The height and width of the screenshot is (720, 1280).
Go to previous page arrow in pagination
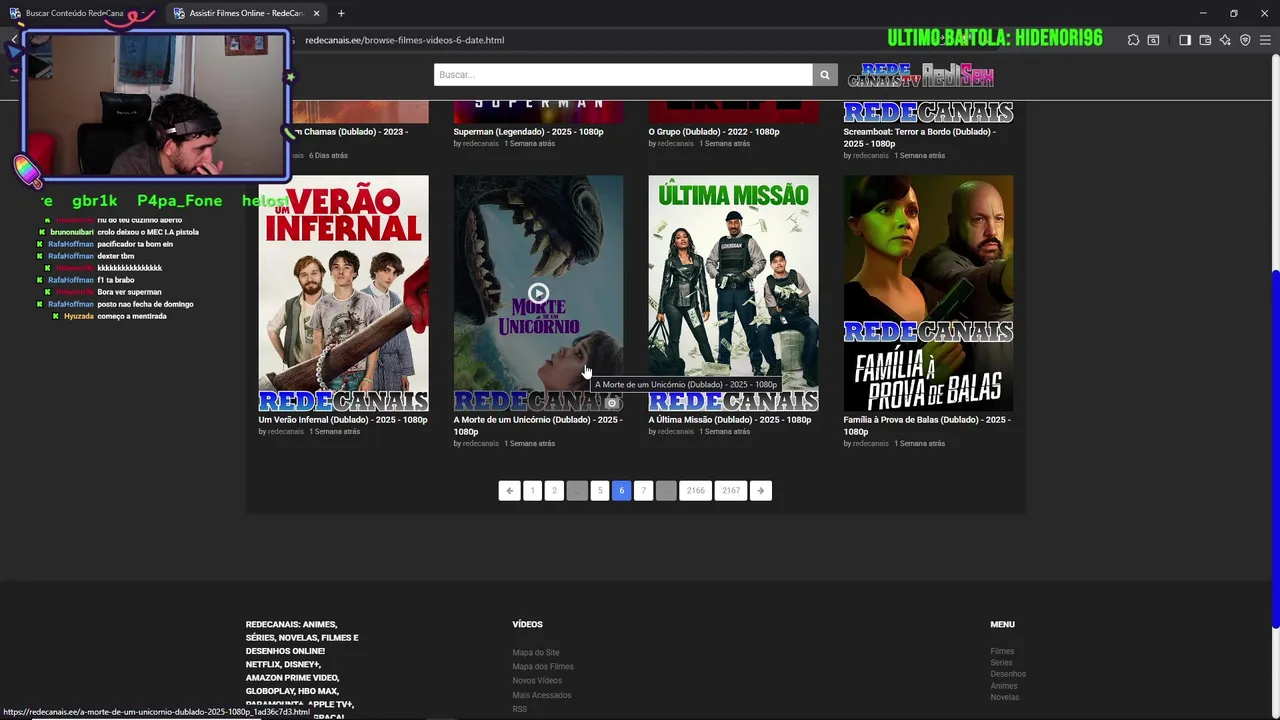point(510,490)
